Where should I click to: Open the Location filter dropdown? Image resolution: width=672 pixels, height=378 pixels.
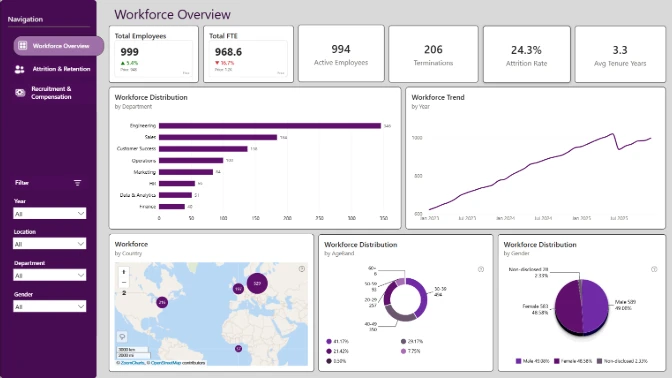pyautogui.click(x=50, y=244)
